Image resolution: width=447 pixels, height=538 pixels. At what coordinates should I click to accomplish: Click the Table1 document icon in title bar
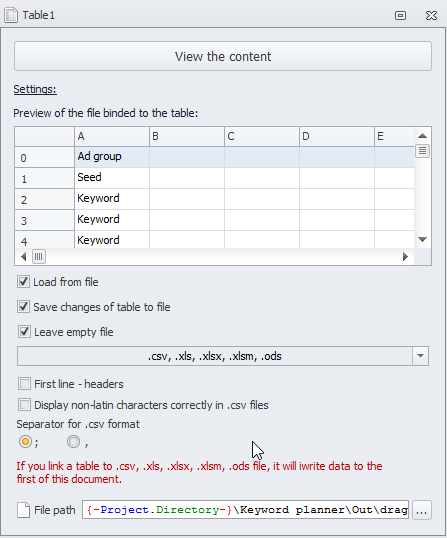point(11,15)
